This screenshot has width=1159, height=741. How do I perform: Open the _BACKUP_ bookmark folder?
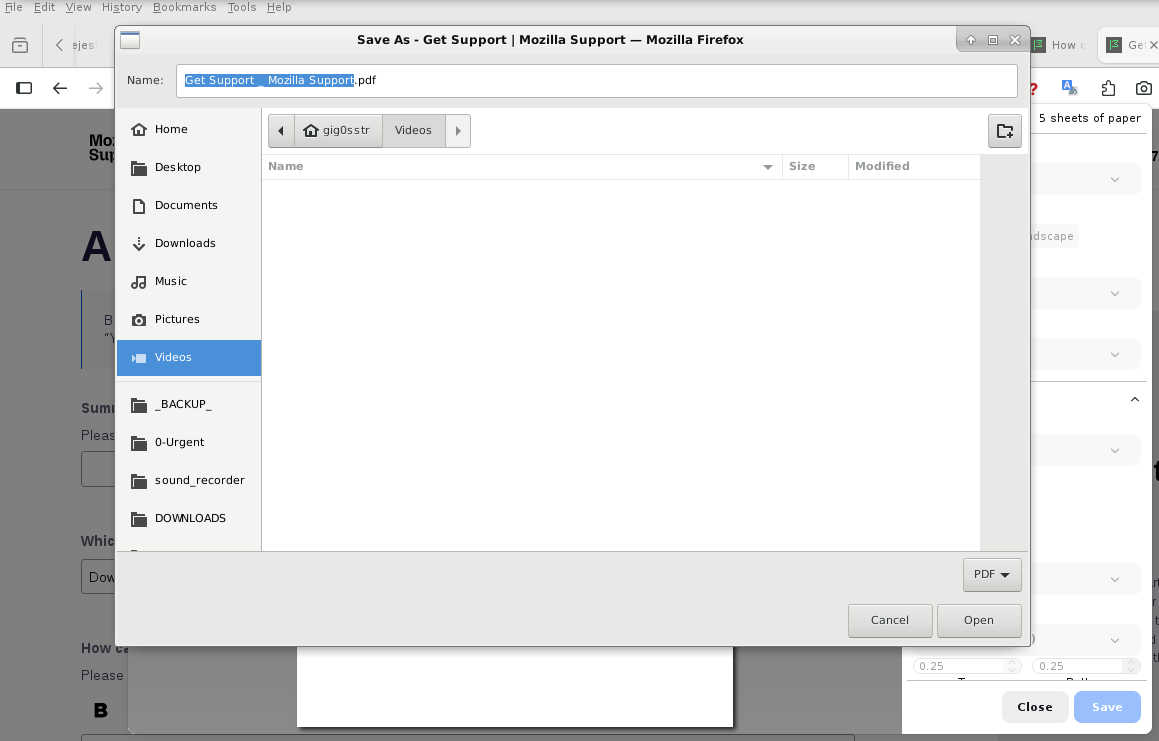pos(188,405)
